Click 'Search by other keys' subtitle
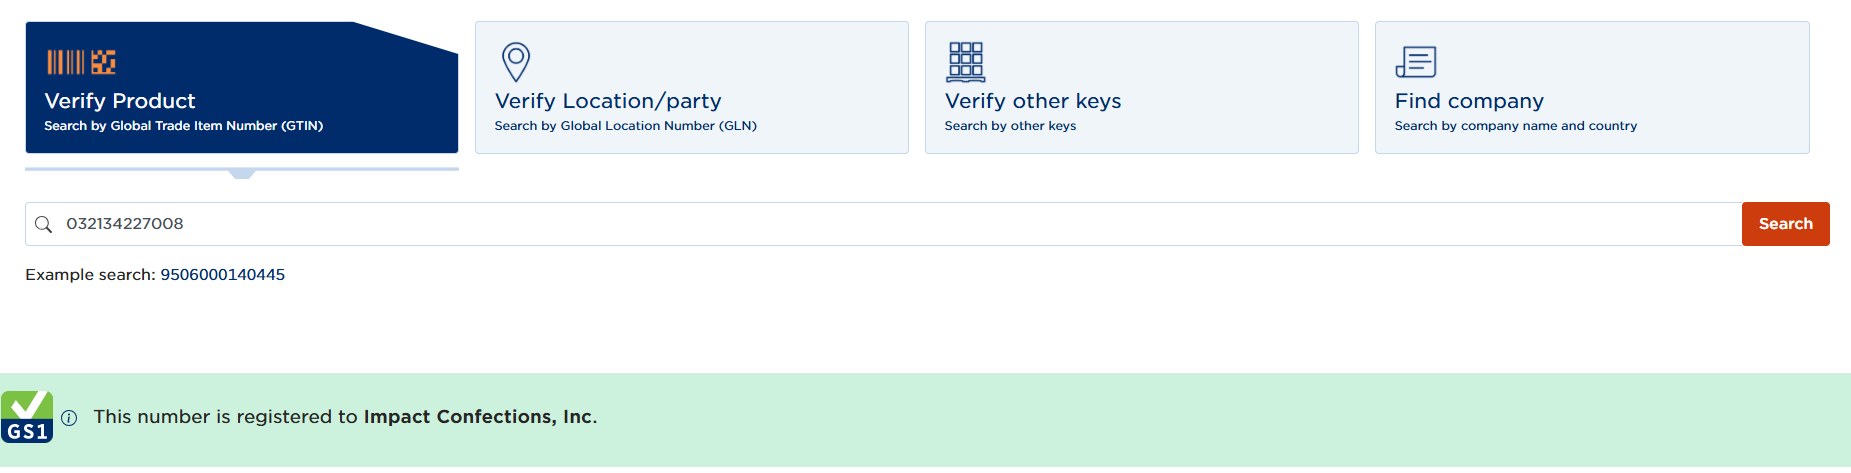Image resolution: width=1851 pixels, height=473 pixels. [x=1010, y=126]
